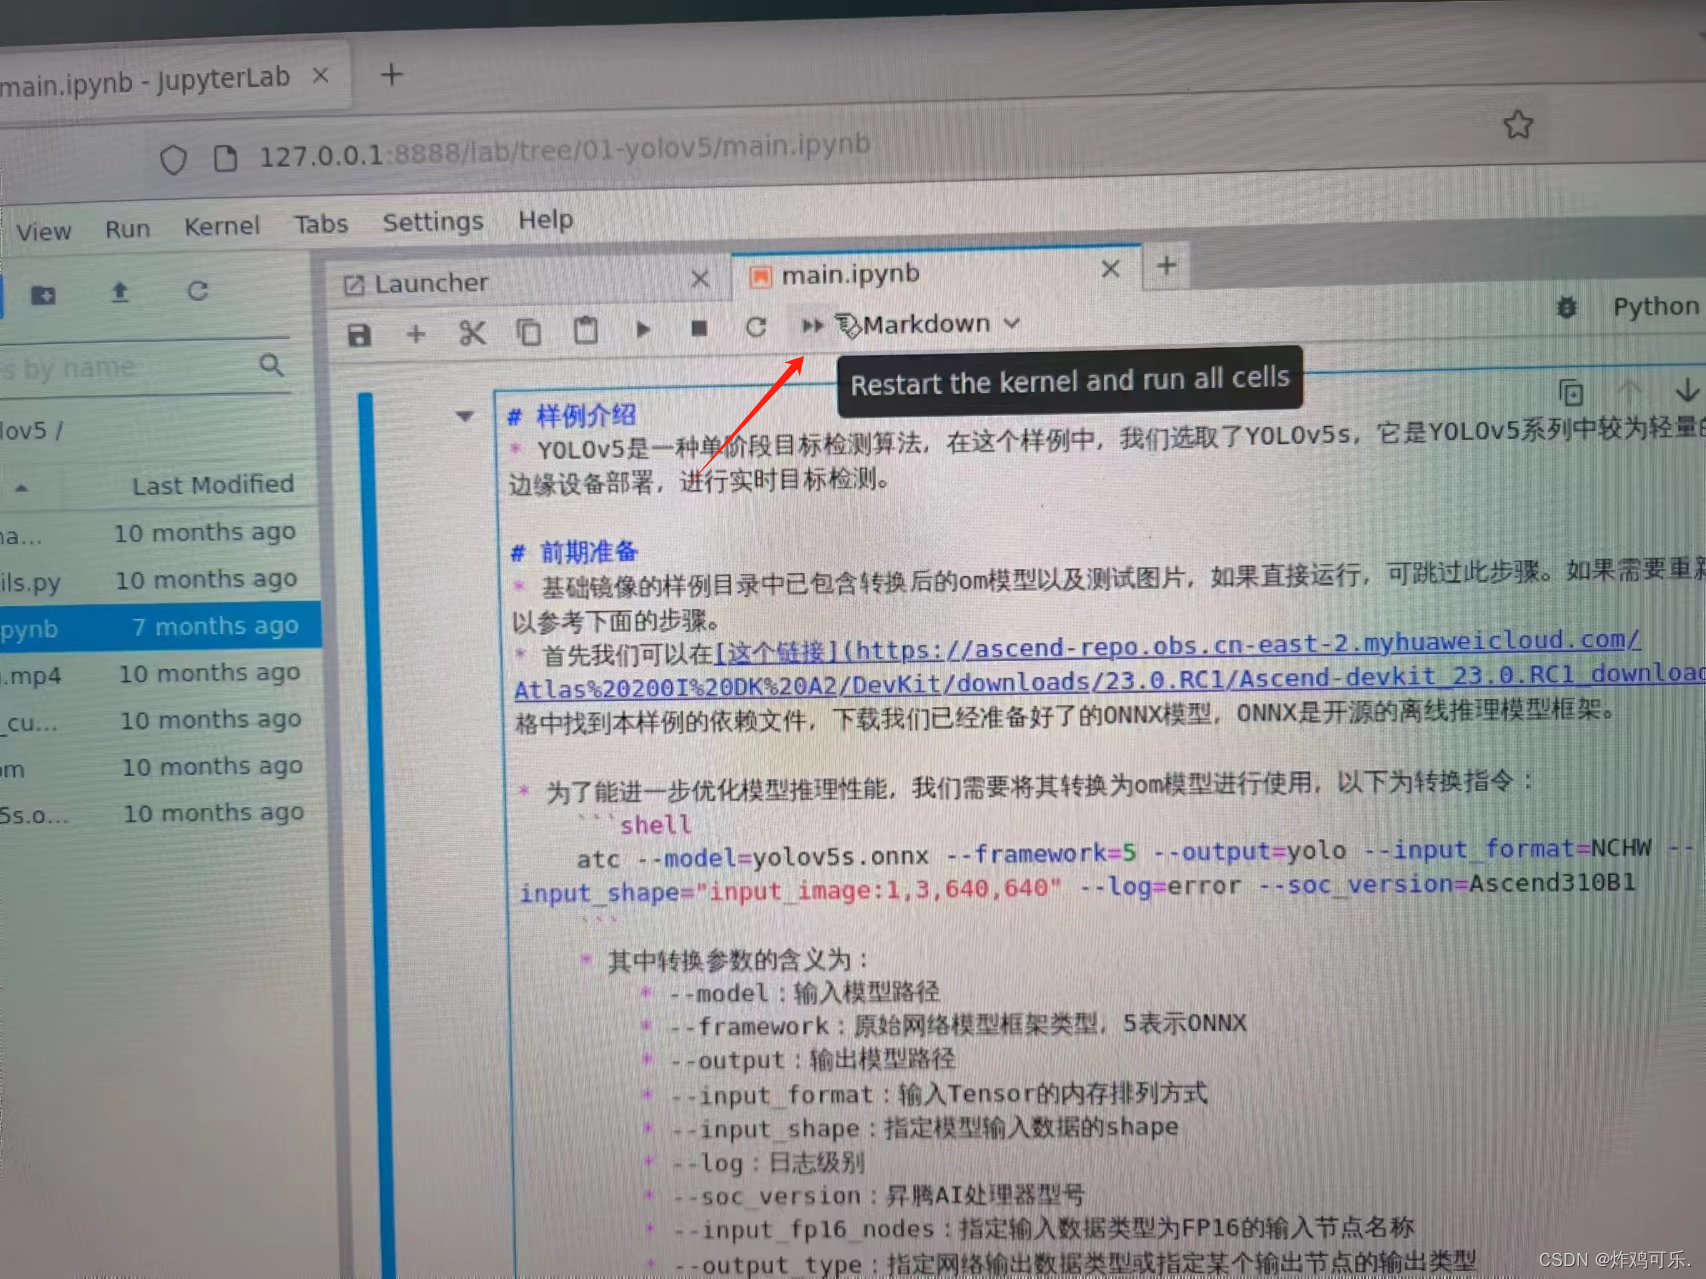Open the Help menu

pyautogui.click(x=545, y=219)
